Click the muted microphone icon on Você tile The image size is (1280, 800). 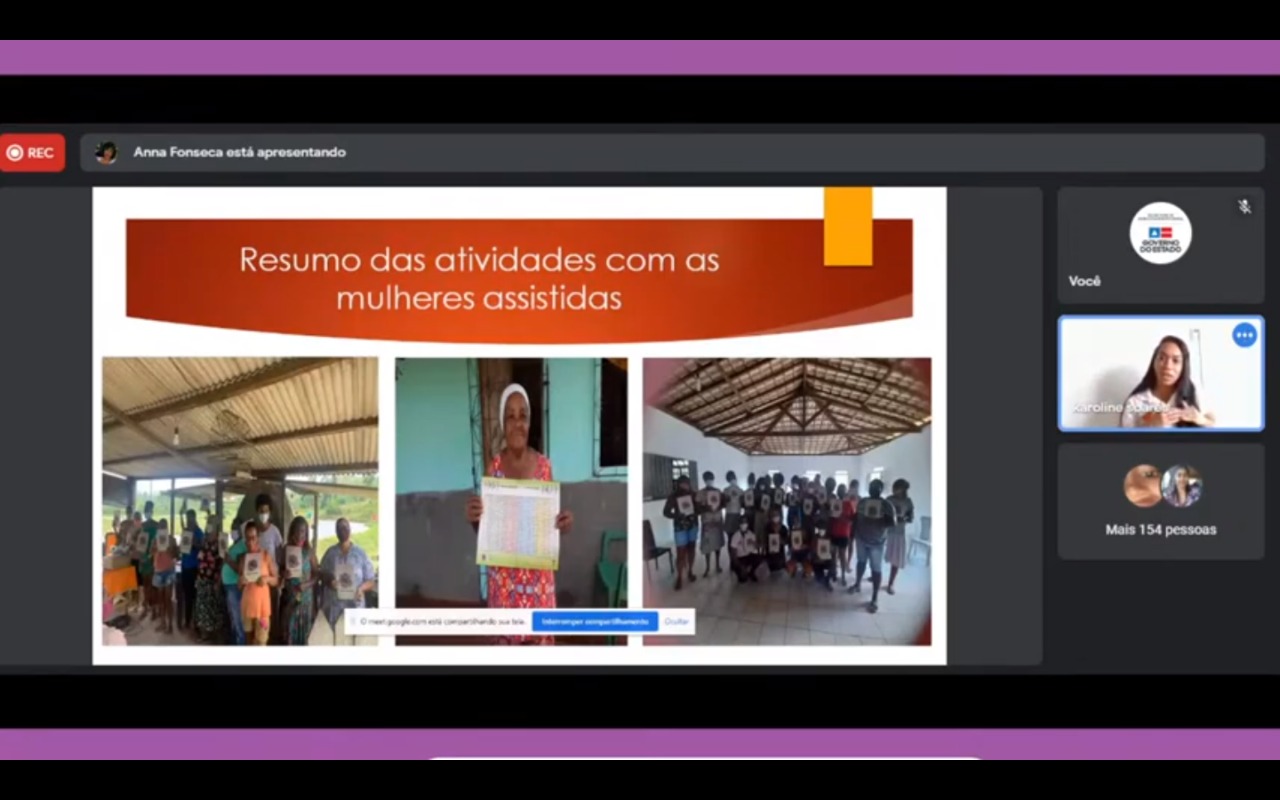coord(1244,206)
